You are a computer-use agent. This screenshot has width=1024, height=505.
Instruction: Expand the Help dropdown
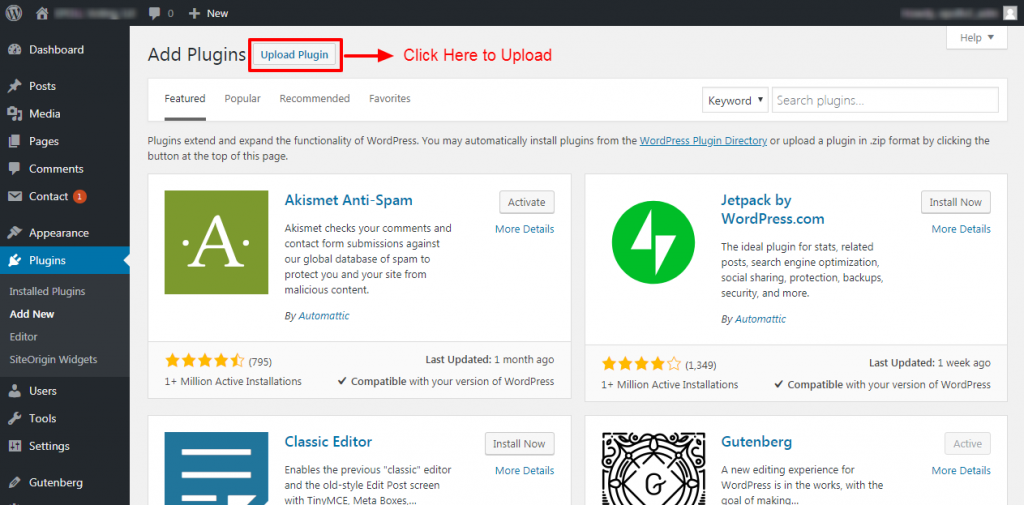click(x=977, y=37)
